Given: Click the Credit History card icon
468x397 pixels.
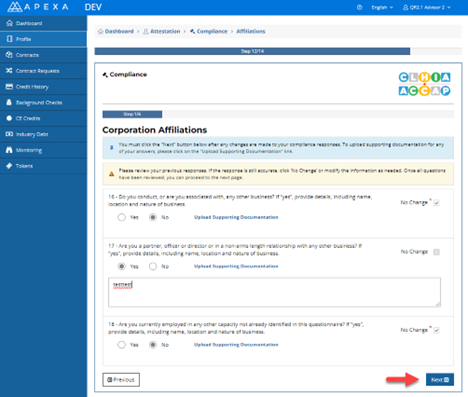Looking at the screenshot, I should point(9,86).
